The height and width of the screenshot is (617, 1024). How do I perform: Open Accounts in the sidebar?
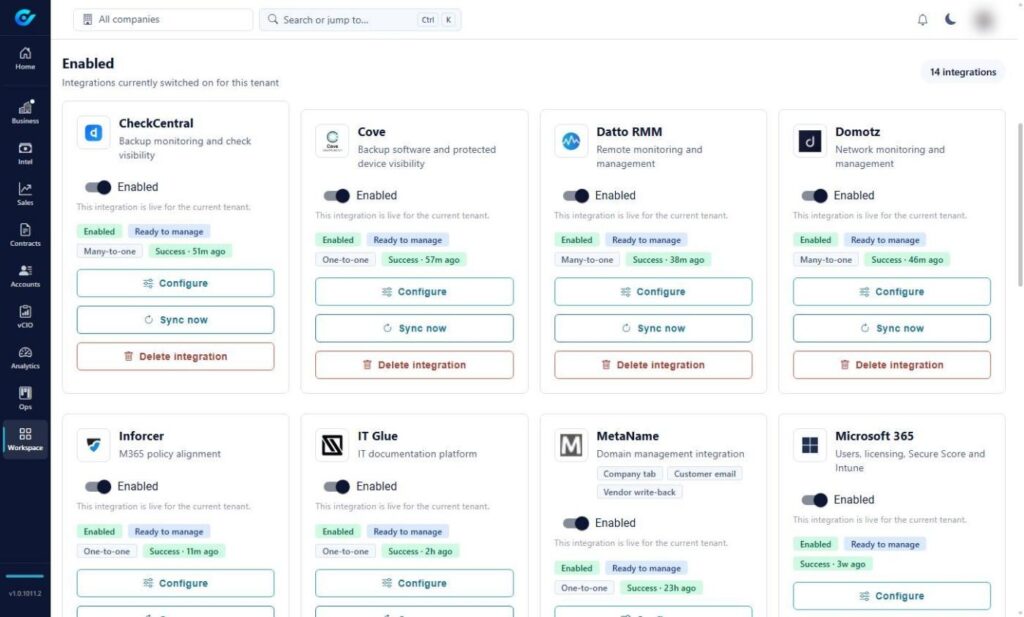coord(25,276)
